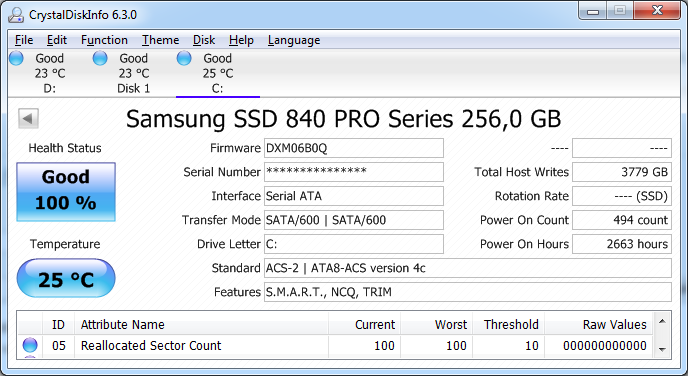The width and height of the screenshot is (688, 376).
Task: Click the Good 100 % health status button
Action: point(66,192)
